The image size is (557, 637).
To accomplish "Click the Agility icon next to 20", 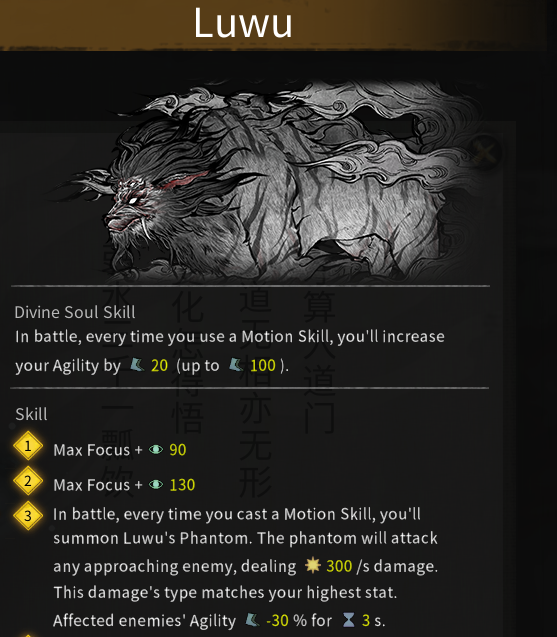I will [x=137, y=364].
